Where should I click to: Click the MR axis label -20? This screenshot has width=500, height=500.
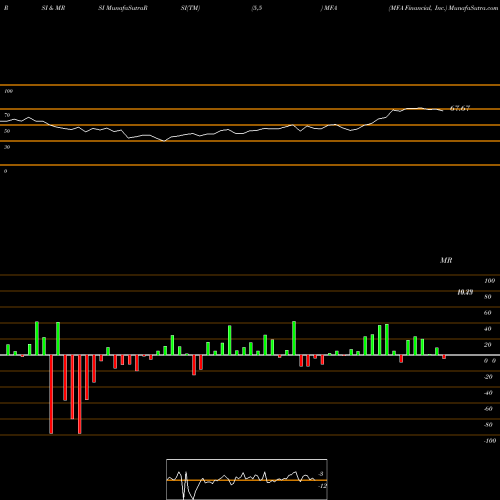click(488, 377)
